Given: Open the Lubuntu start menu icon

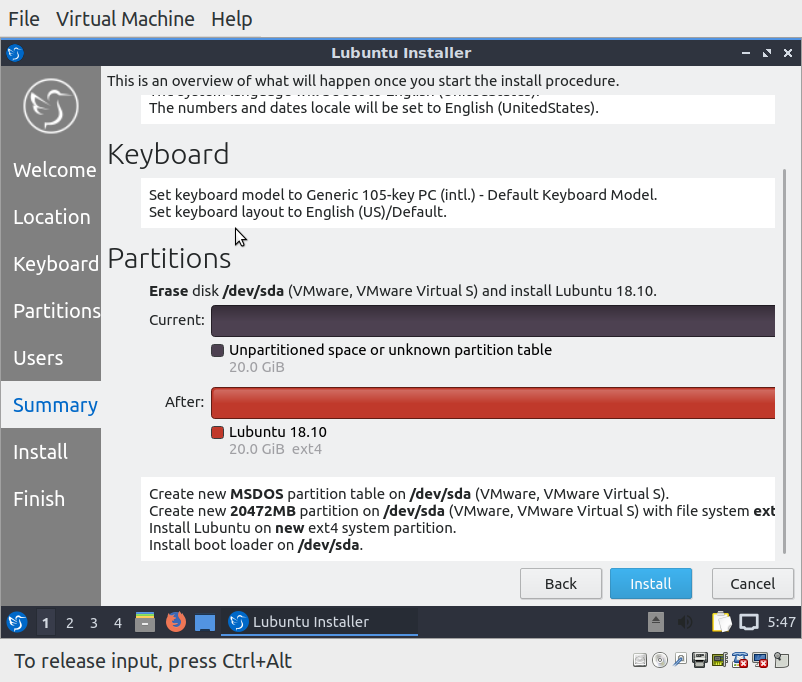Looking at the screenshot, I should 17,622.
